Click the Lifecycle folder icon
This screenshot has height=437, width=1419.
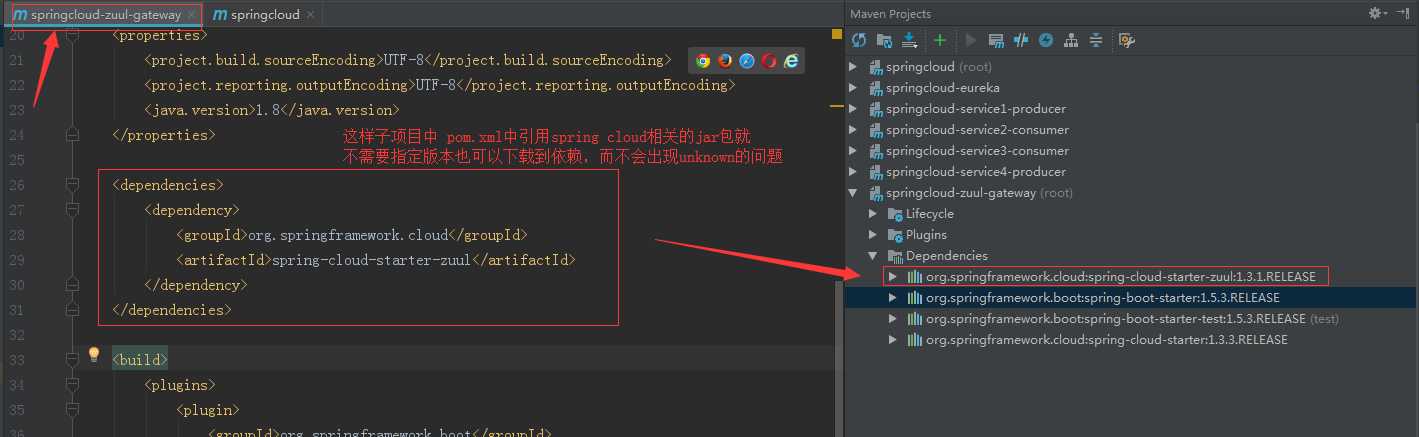894,214
